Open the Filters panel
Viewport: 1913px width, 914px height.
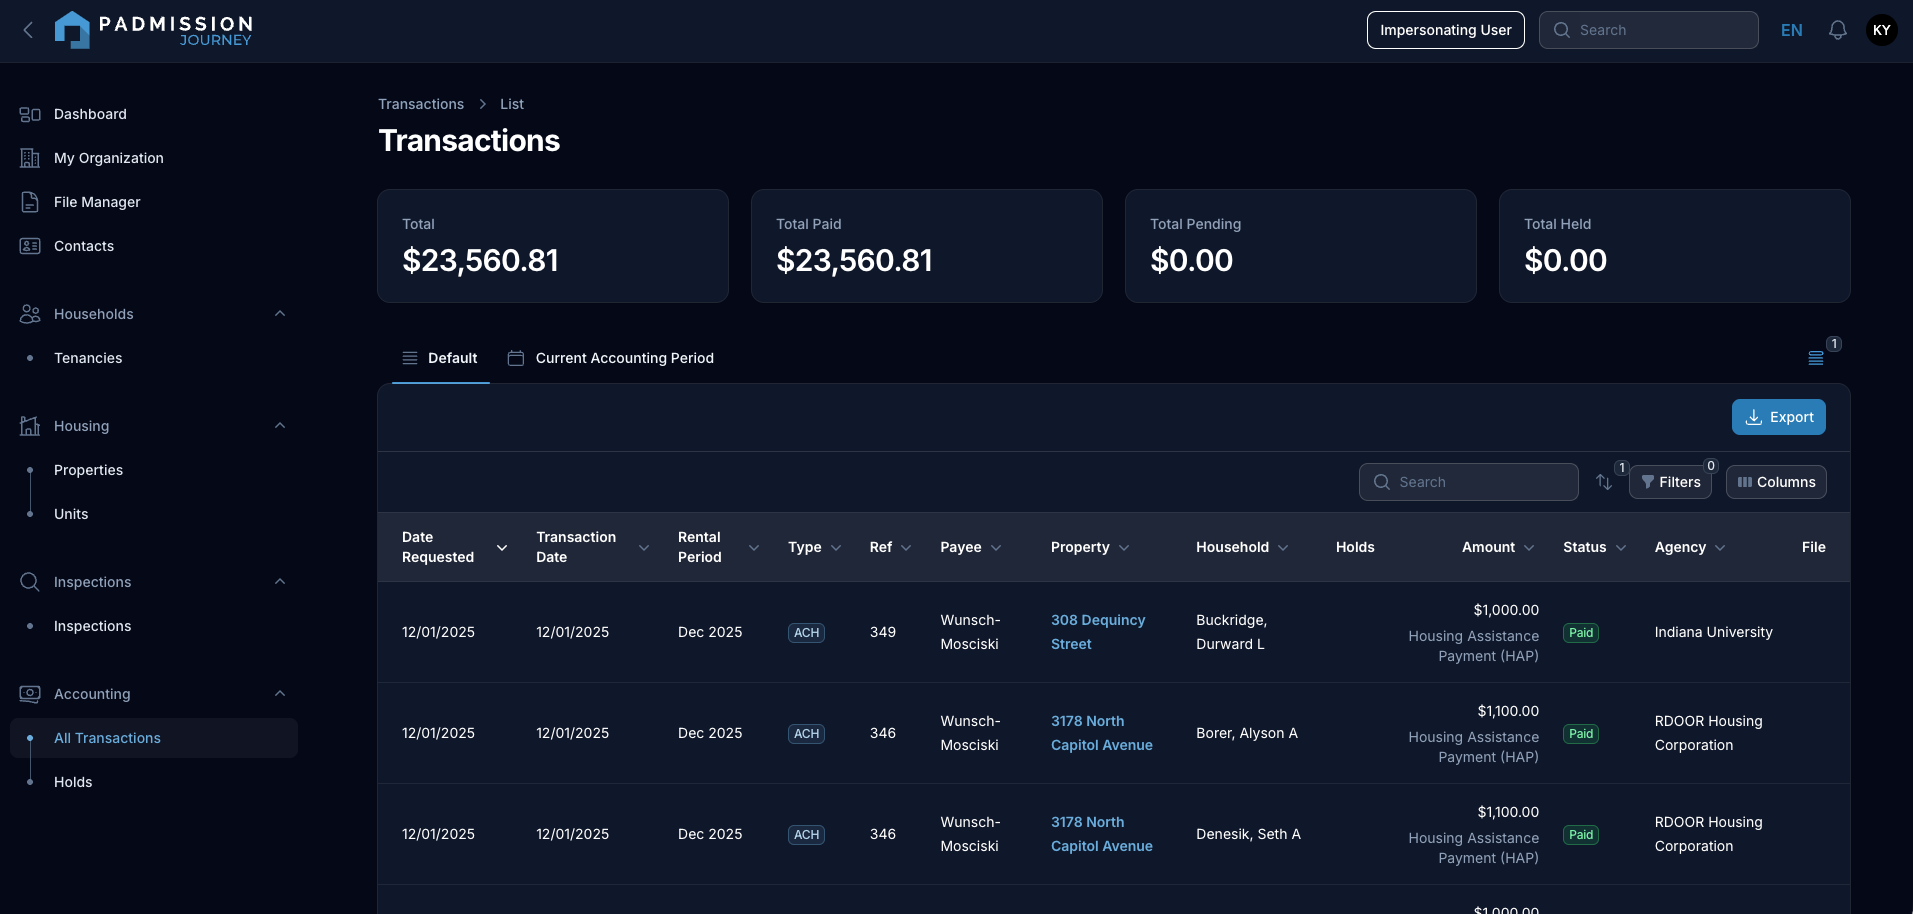(x=1669, y=482)
